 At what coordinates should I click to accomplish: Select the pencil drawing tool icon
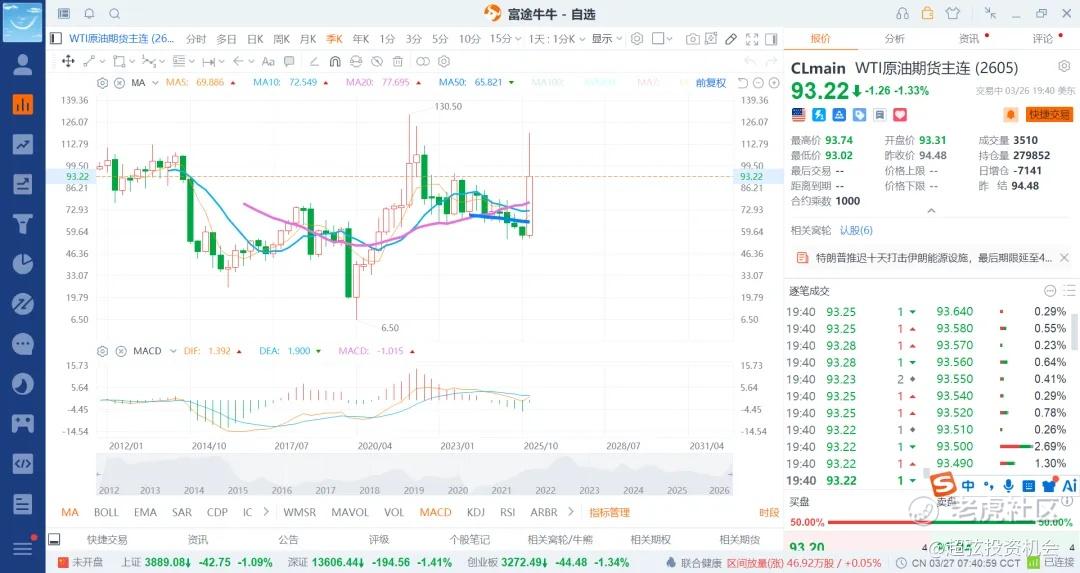(731, 39)
